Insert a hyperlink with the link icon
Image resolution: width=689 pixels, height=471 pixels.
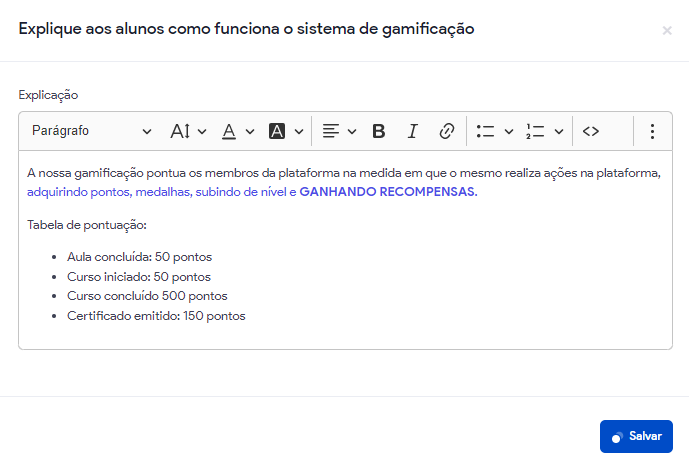[447, 131]
